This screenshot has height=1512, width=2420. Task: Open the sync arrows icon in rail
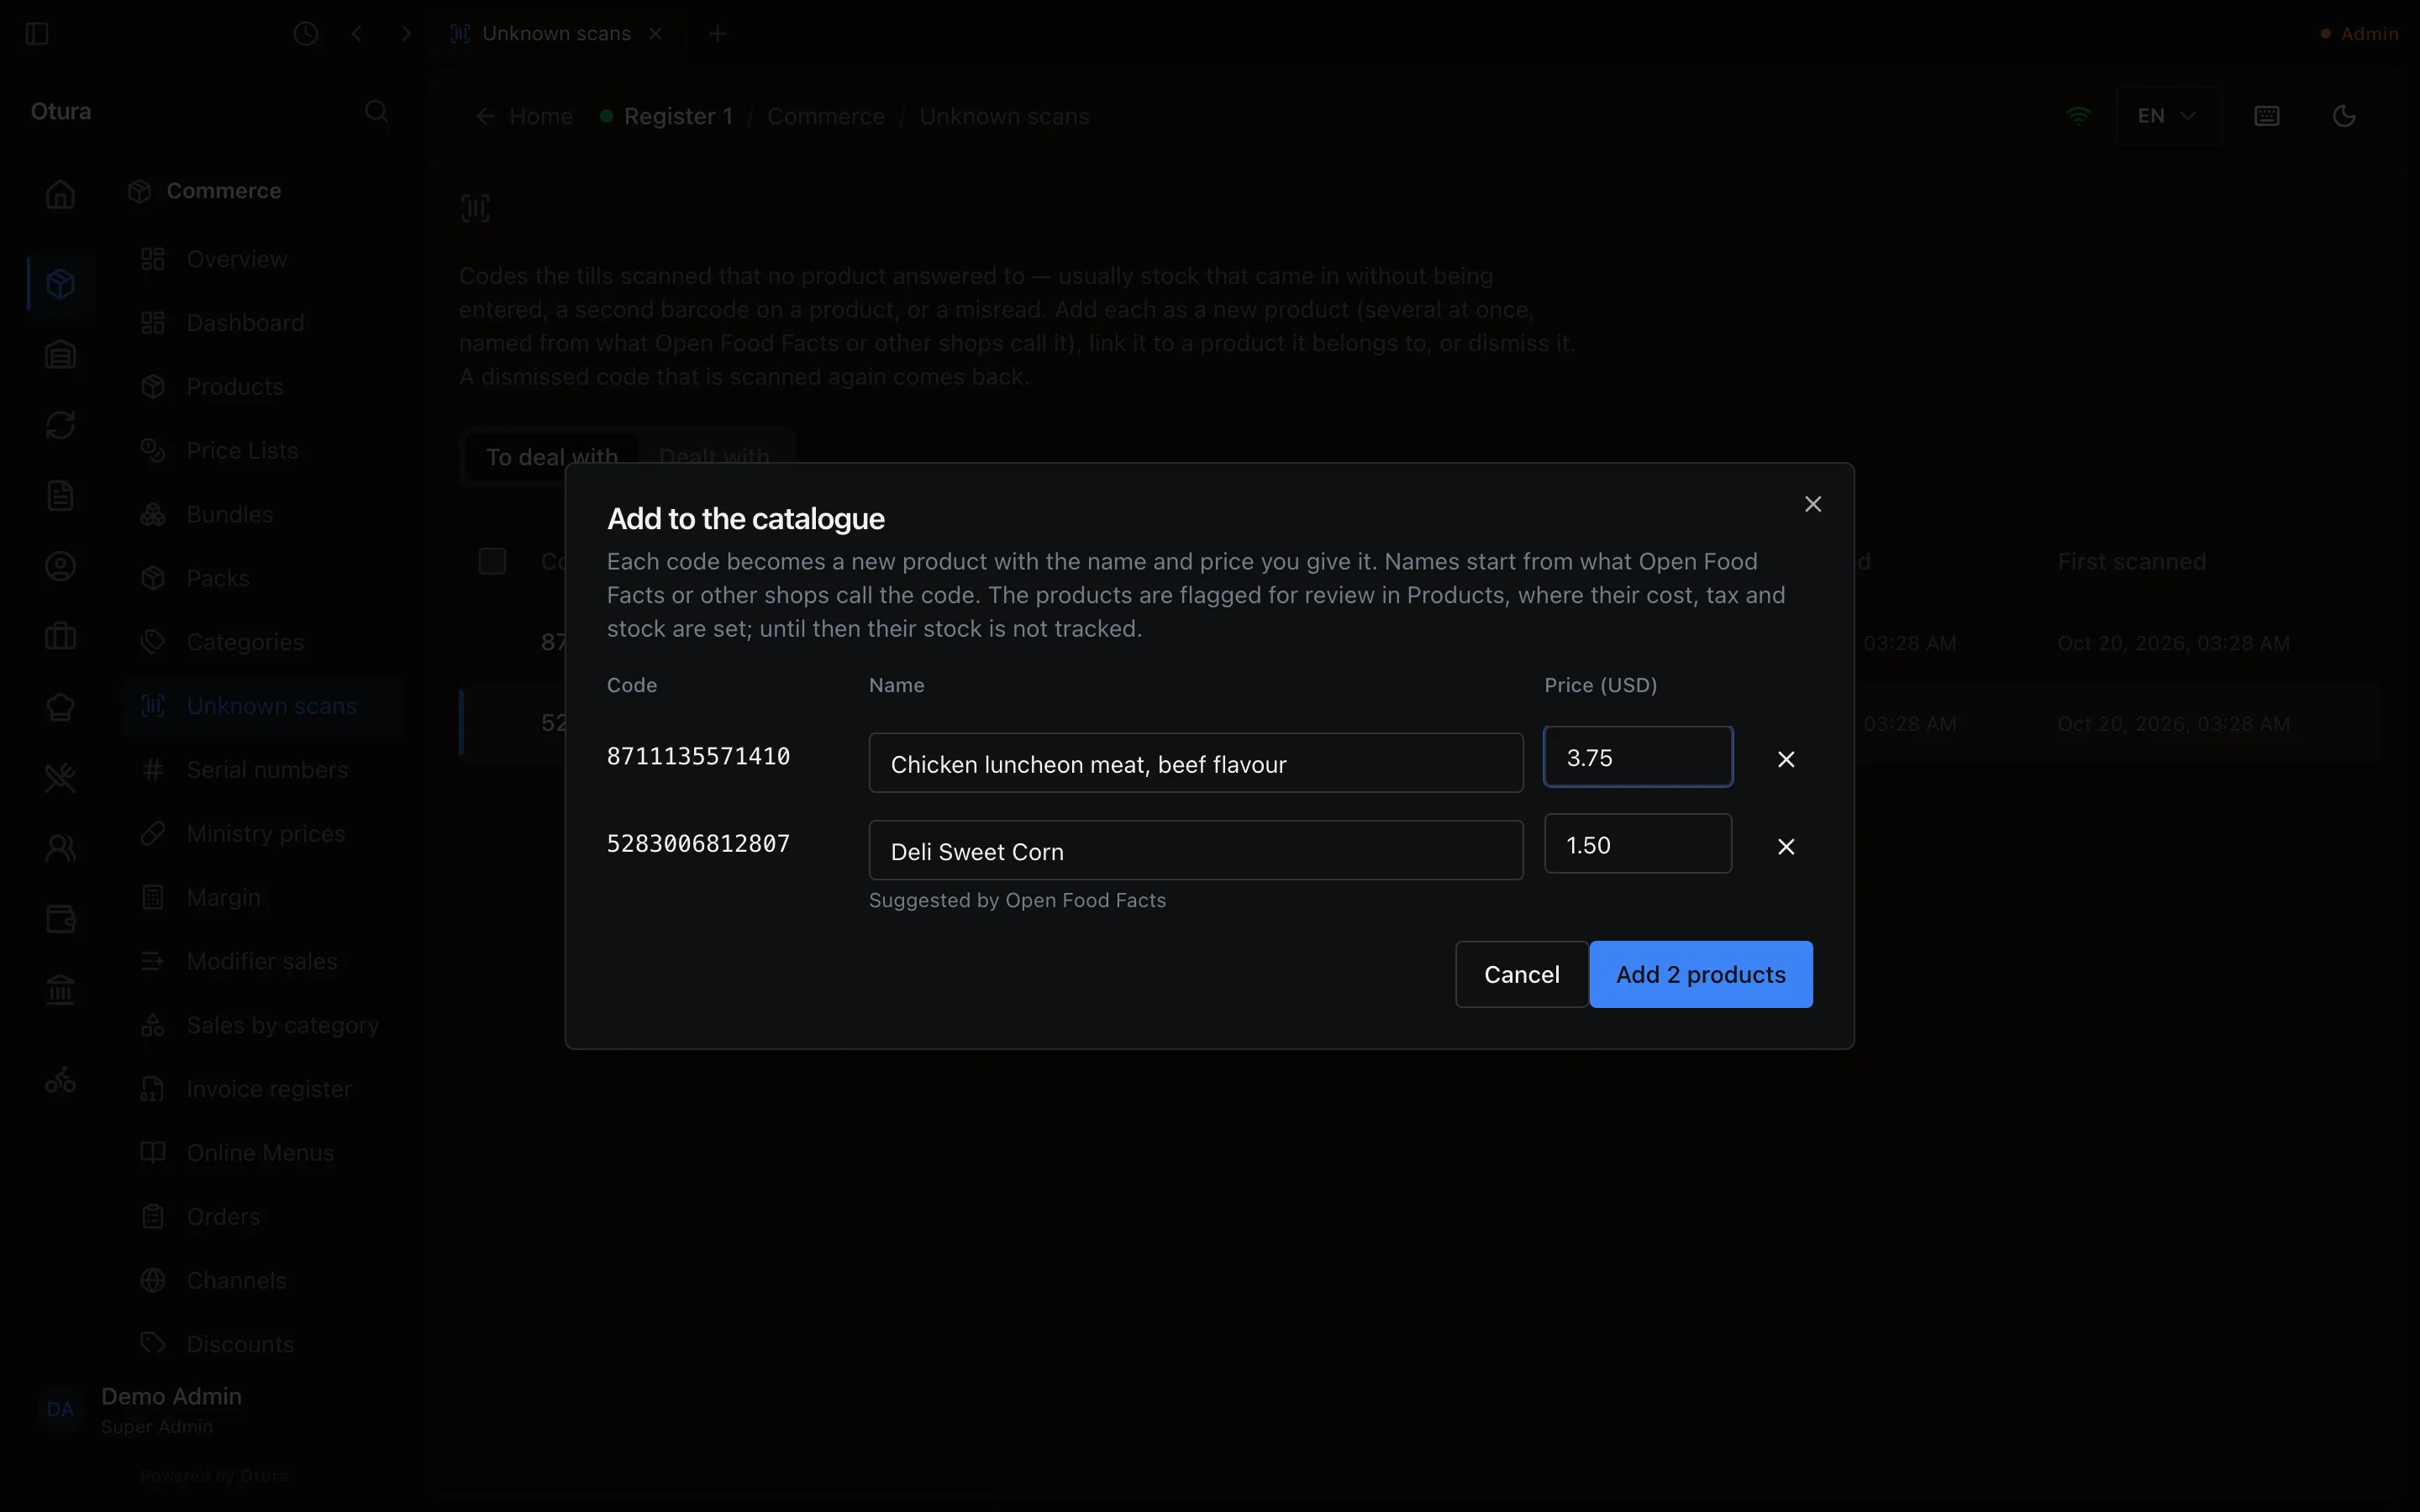point(61,425)
